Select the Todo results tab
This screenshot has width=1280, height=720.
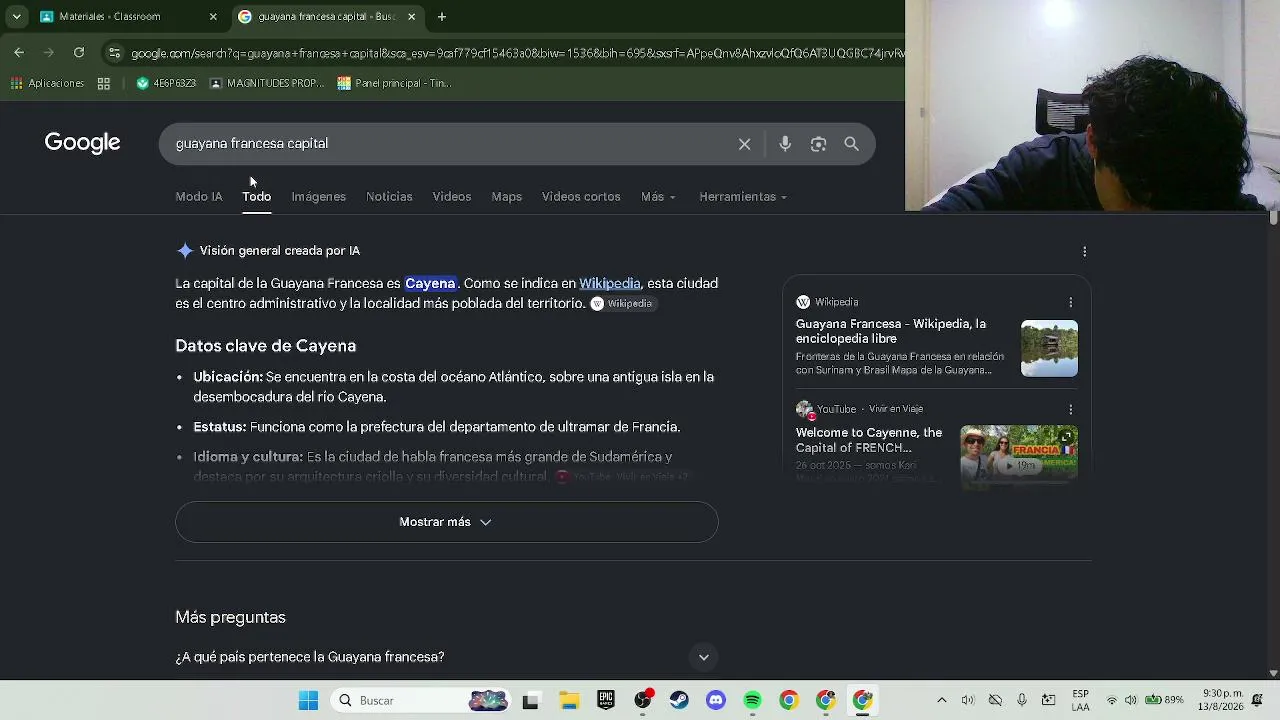pos(256,197)
